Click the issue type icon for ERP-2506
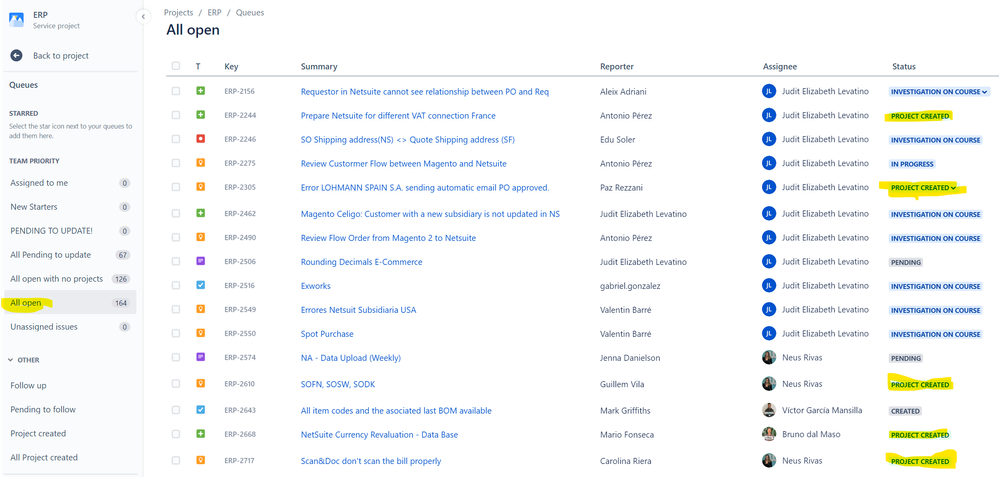This screenshot has width=999, height=477. click(200, 262)
